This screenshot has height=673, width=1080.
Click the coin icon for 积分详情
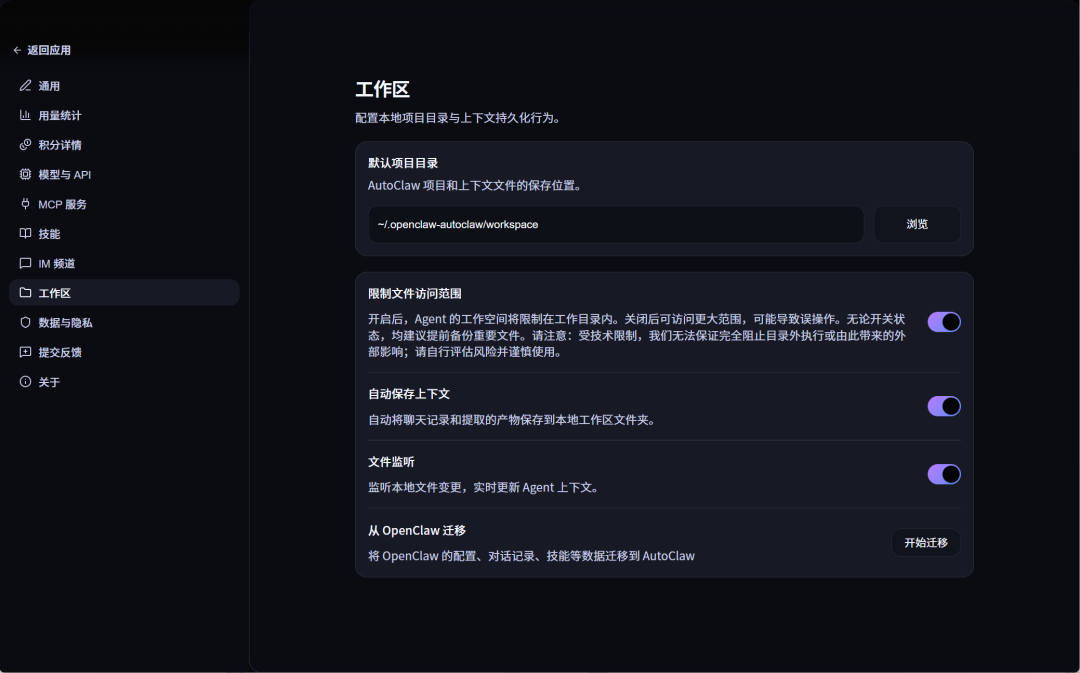click(25, 145)
